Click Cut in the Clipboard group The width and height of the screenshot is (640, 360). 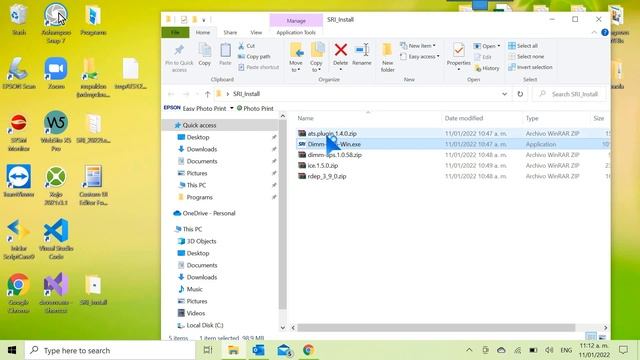247,46
